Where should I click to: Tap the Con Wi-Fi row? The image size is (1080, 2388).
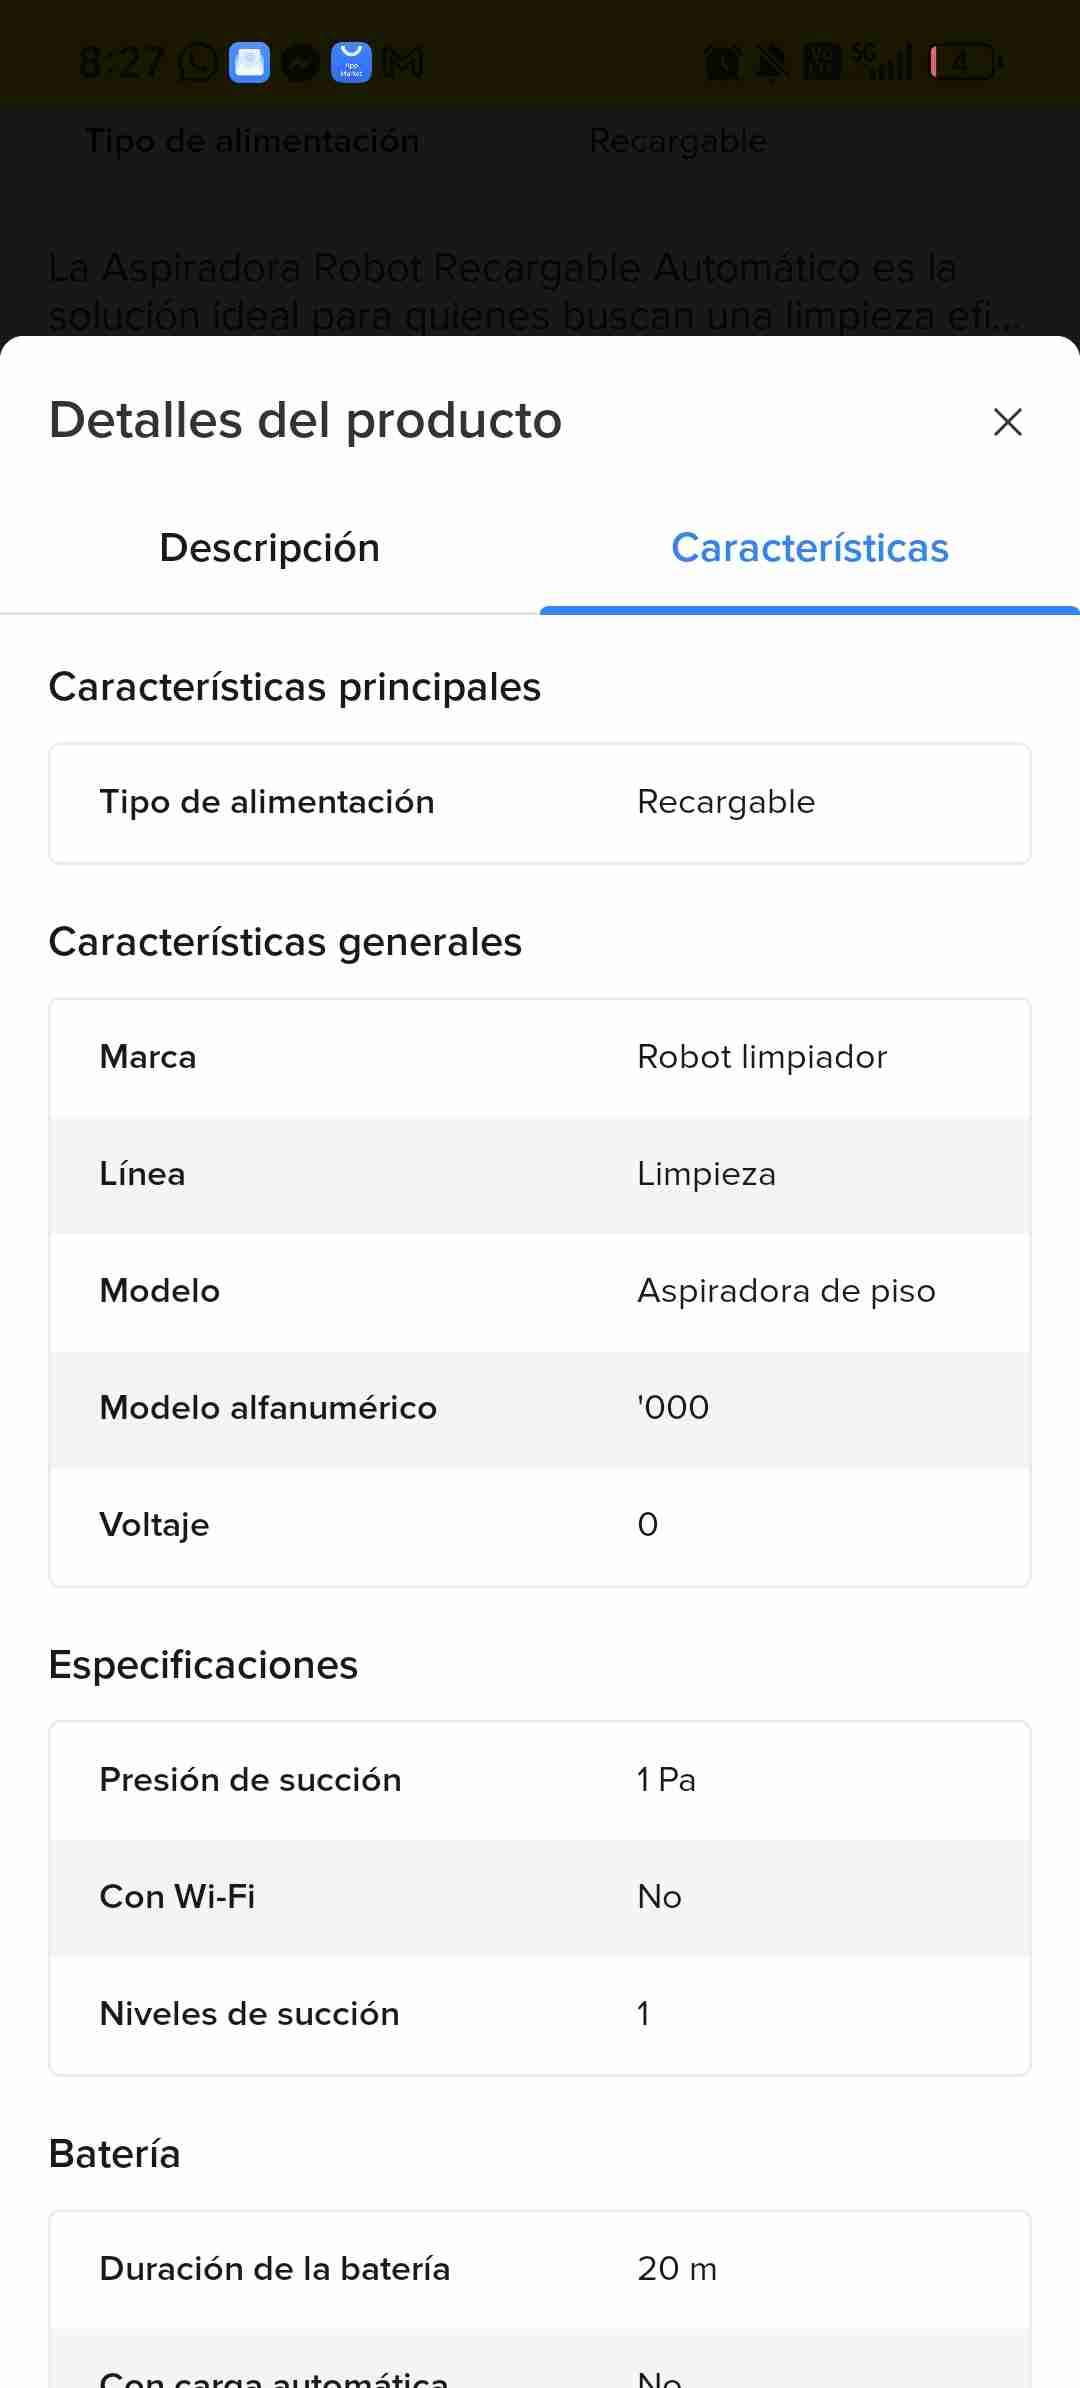pos(540,1897)
